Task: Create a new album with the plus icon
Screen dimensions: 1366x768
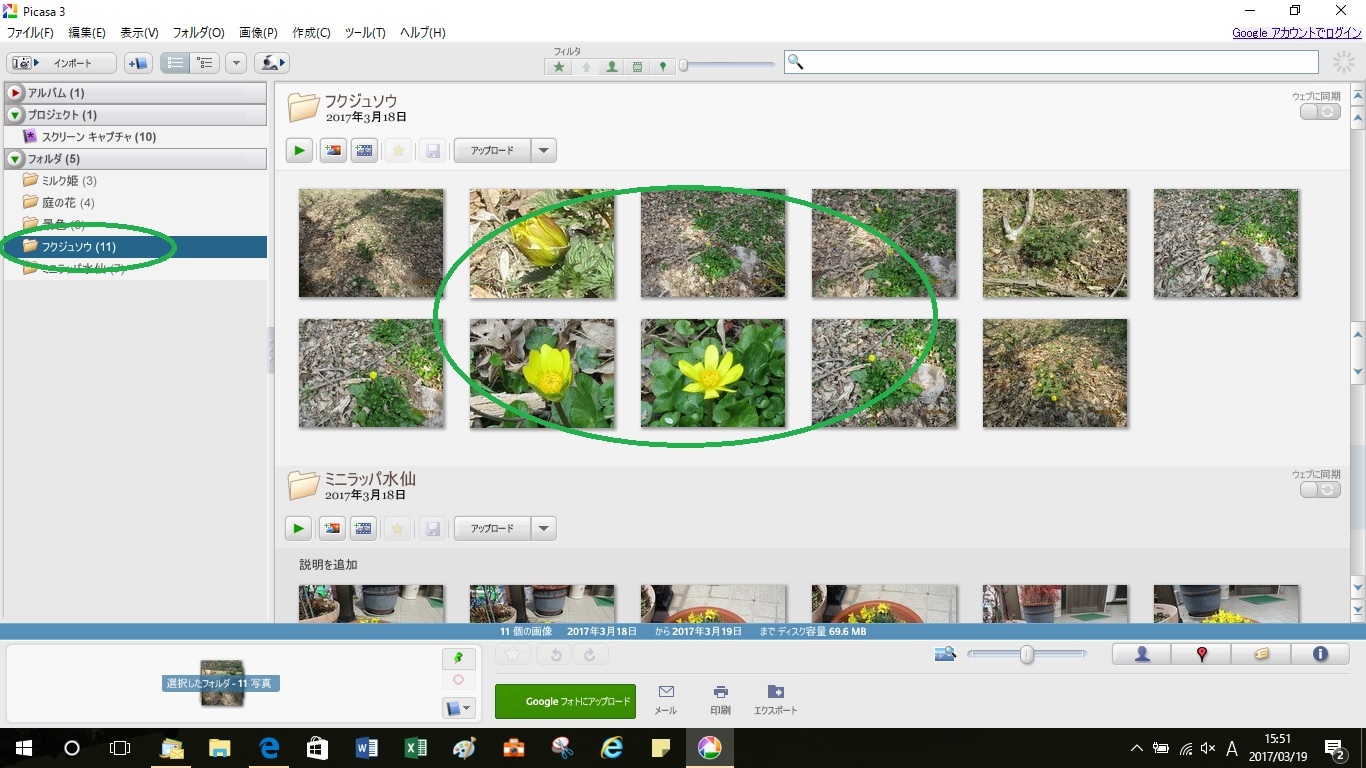Action: point(138,63)
